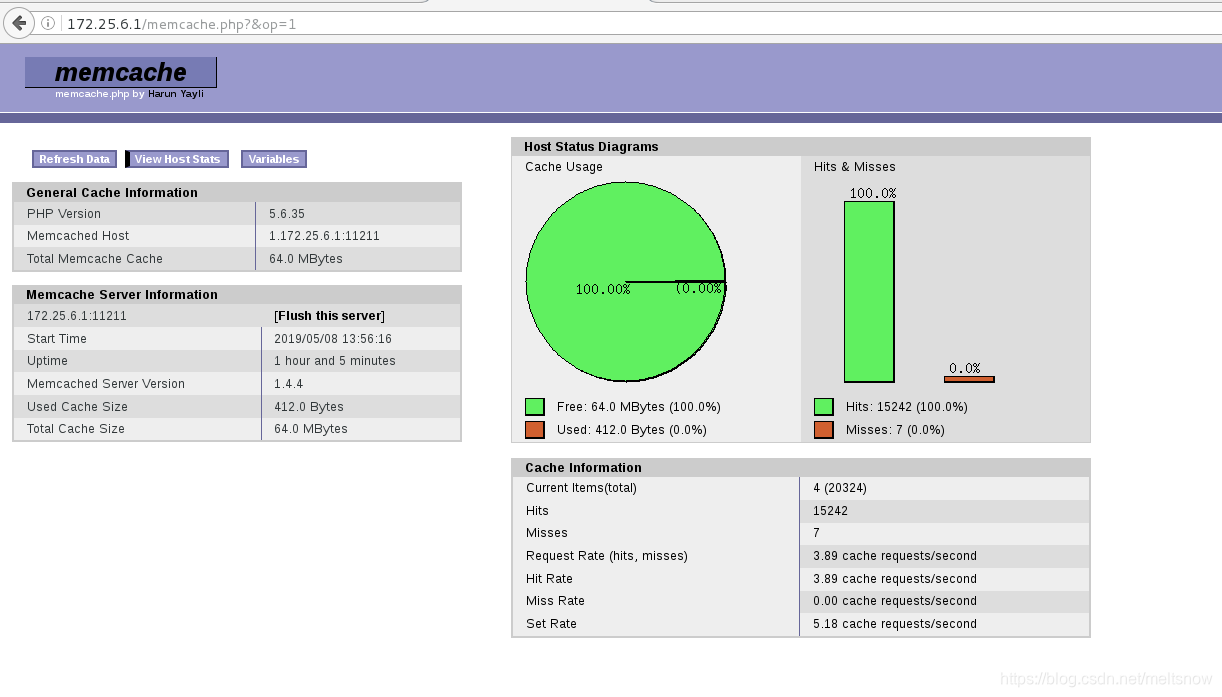Click the Hits: 15242 (100.0%) legend text
The width and height of the screenshot is (1222, 697).
click(x=907, y=407)
